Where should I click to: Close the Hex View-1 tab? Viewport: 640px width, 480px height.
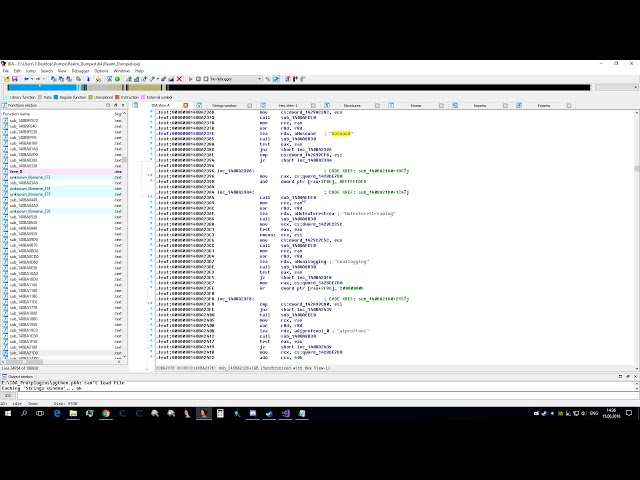[313, 105]
